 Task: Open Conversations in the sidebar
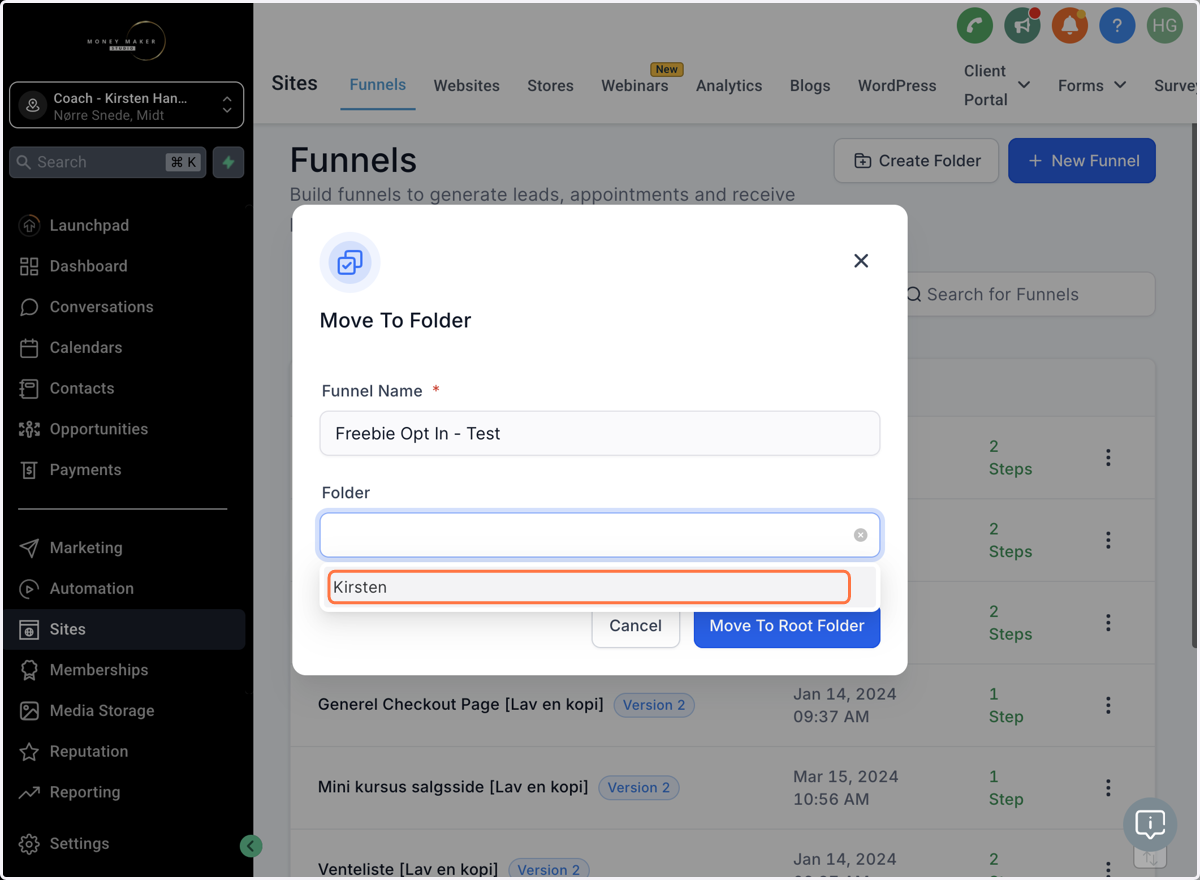(x=101, y=307)
